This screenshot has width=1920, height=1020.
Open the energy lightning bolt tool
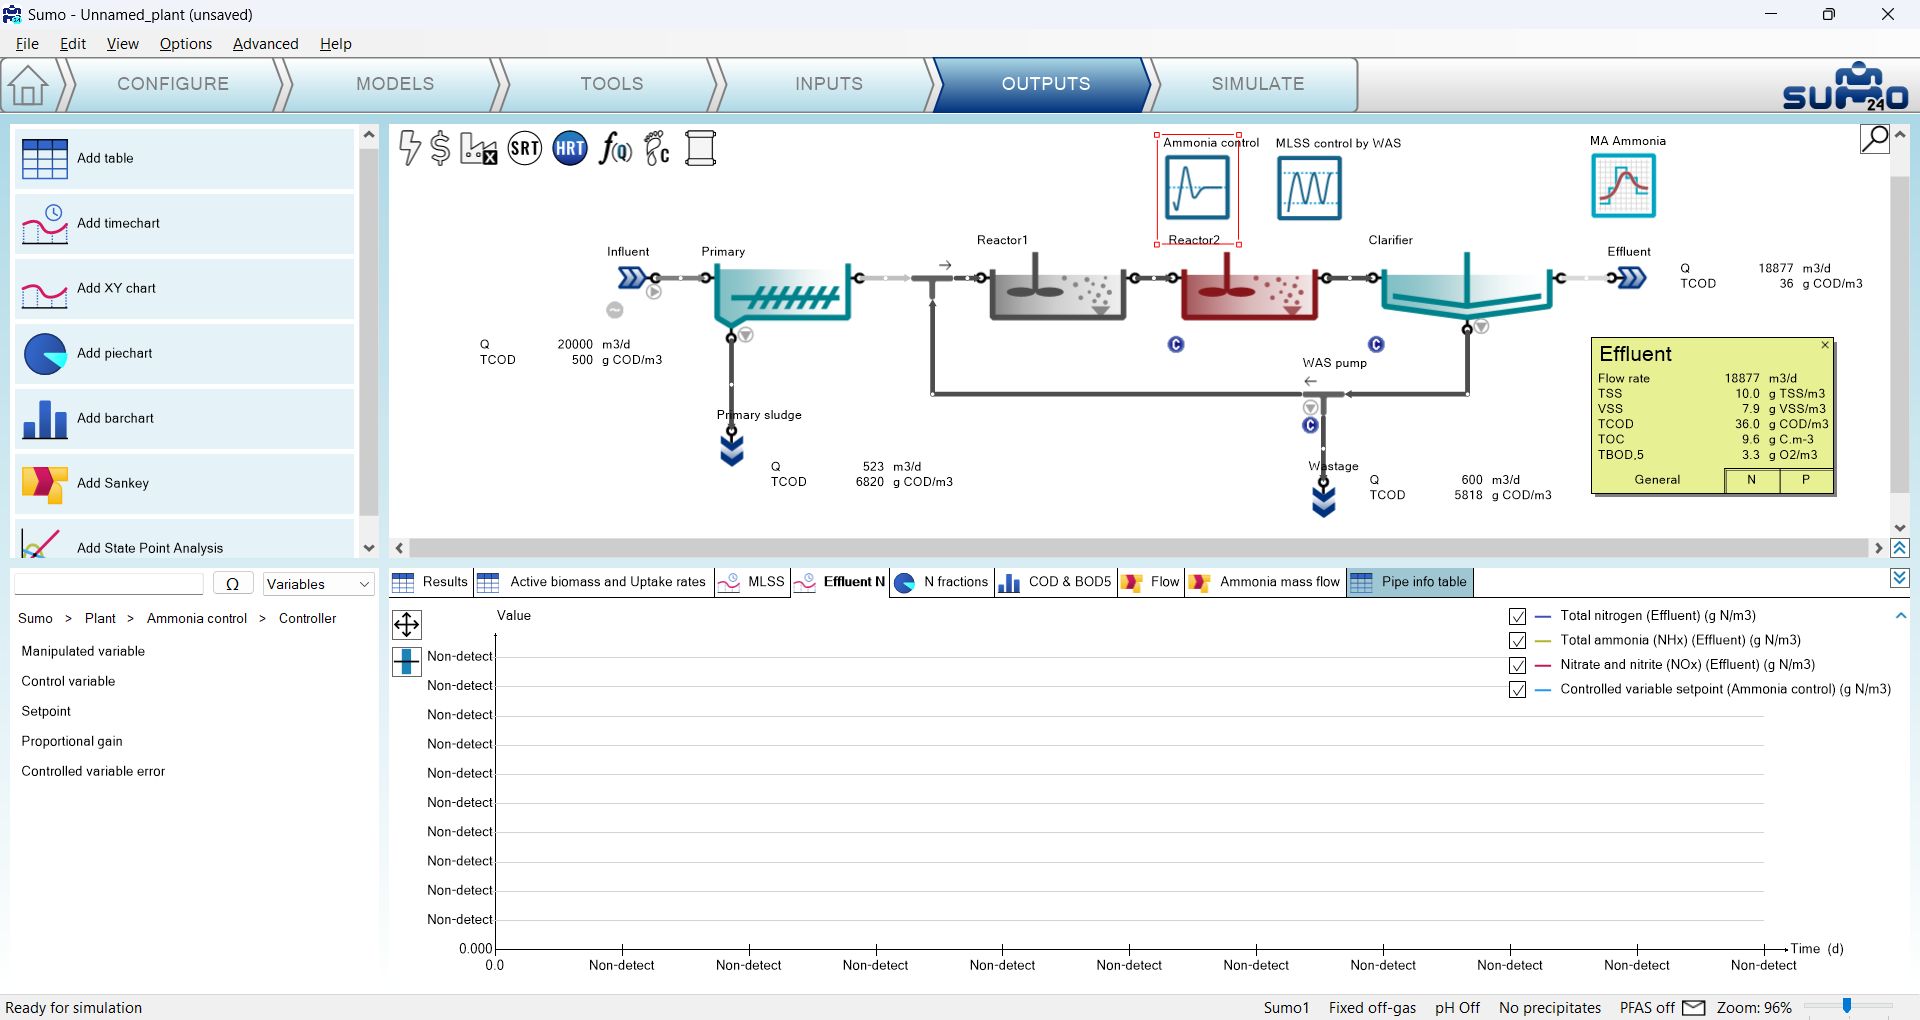pyautogui.click(x=409, y=148)
